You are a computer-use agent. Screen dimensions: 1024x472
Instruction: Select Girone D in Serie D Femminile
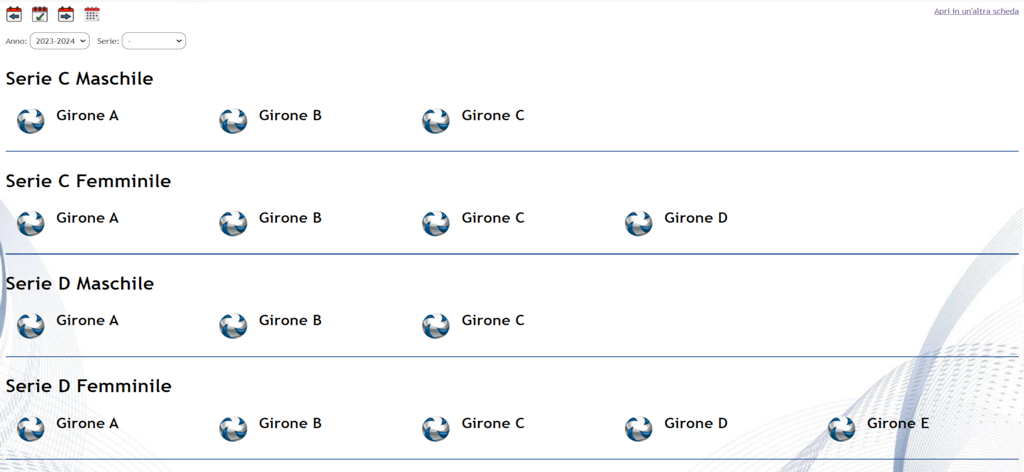[696, 424]
